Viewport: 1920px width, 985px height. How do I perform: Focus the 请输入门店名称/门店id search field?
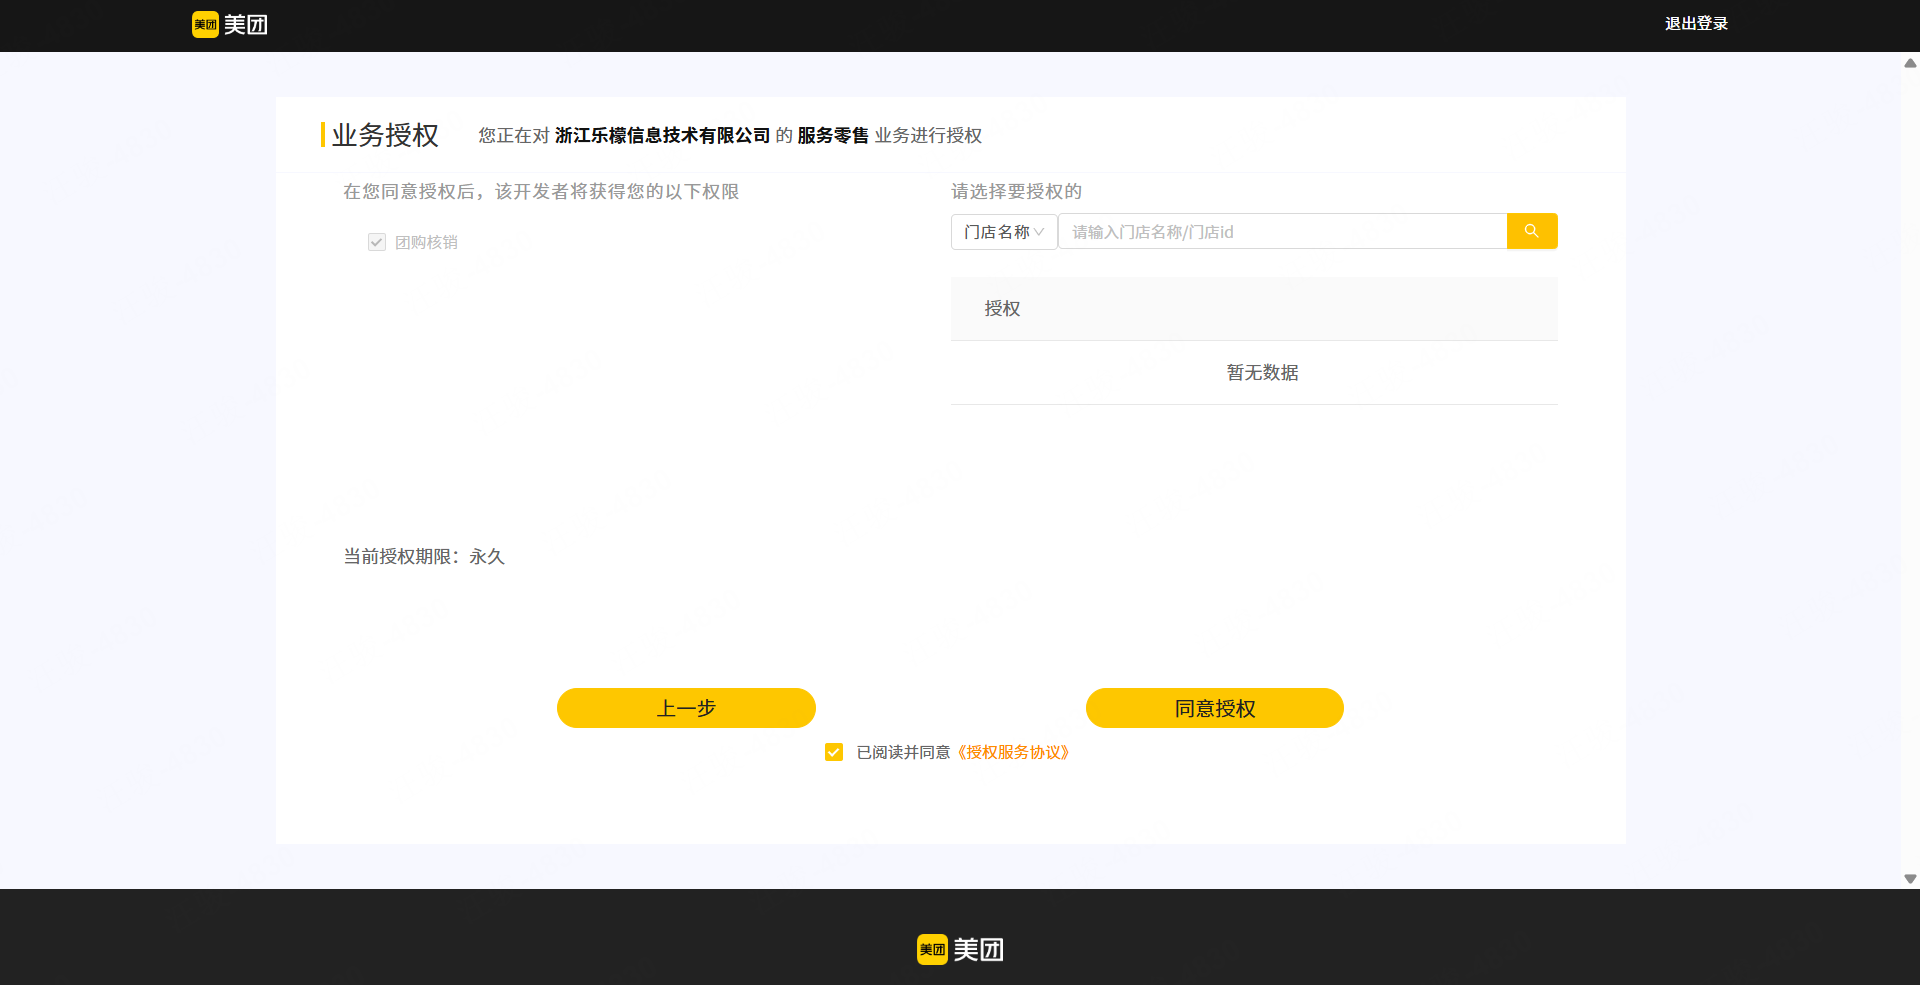click(1282, 232)
